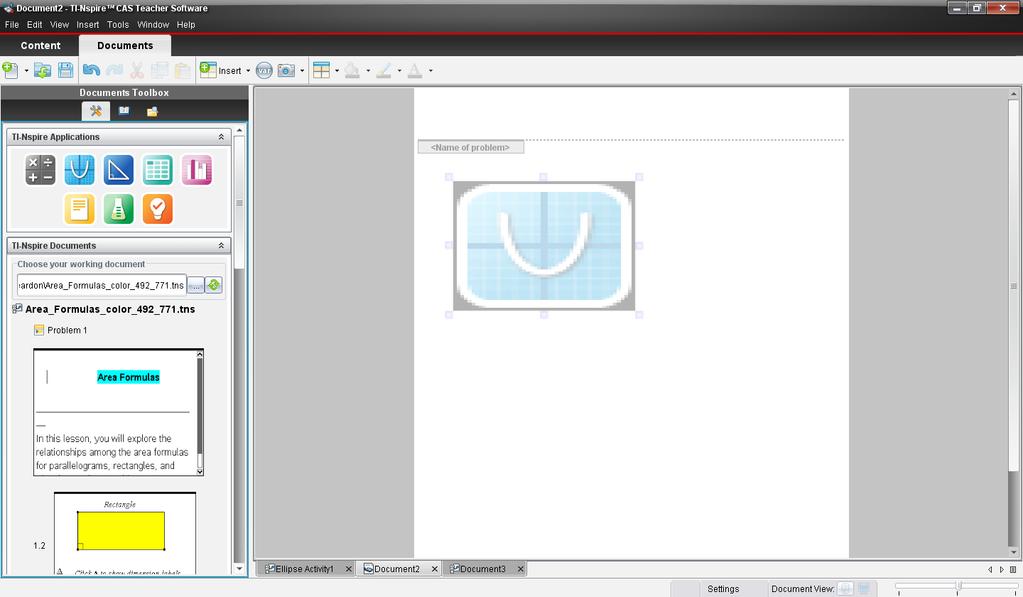Screen dimensions: 1023x597
Task: Click the Redo arrow icon
Action: coord(114,70)
